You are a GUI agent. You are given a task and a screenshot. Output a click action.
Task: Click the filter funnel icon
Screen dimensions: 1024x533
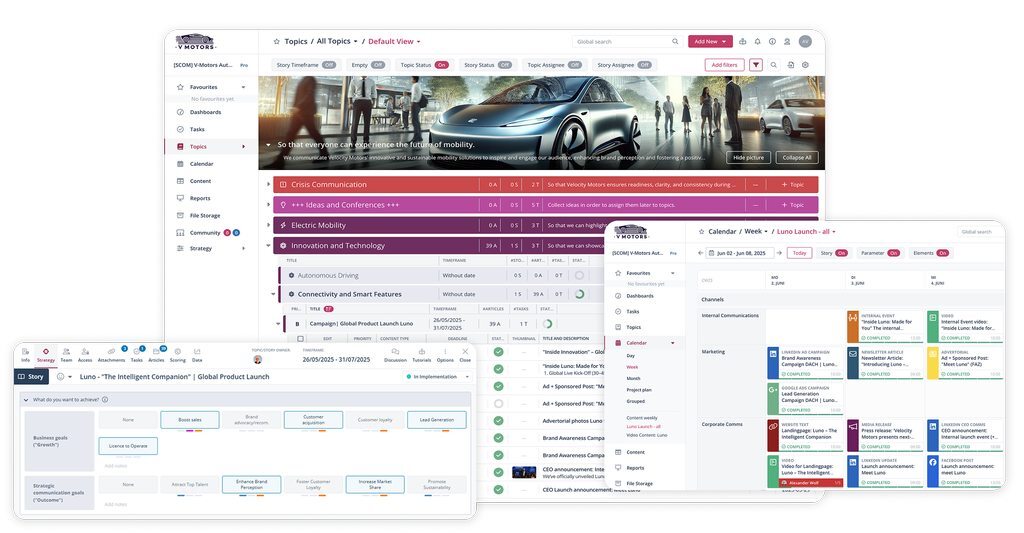point(756,65)
